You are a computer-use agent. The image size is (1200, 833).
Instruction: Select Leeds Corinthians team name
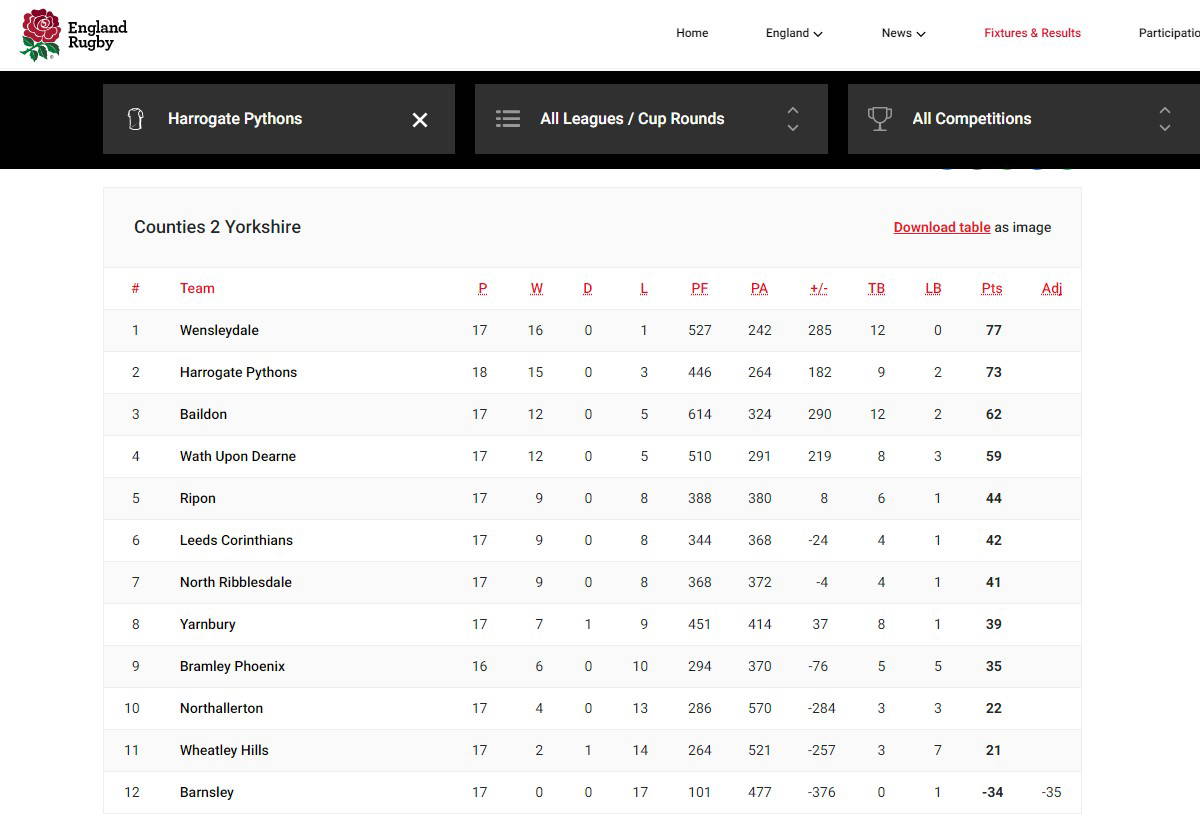pyautogui.click(x=236, y=540)
